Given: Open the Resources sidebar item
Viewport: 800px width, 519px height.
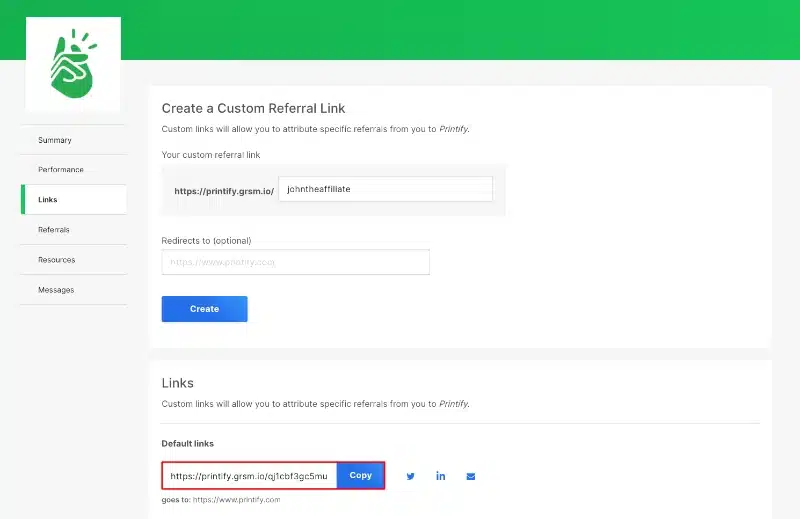Looking at the screenshot, I should pos(73,260).
